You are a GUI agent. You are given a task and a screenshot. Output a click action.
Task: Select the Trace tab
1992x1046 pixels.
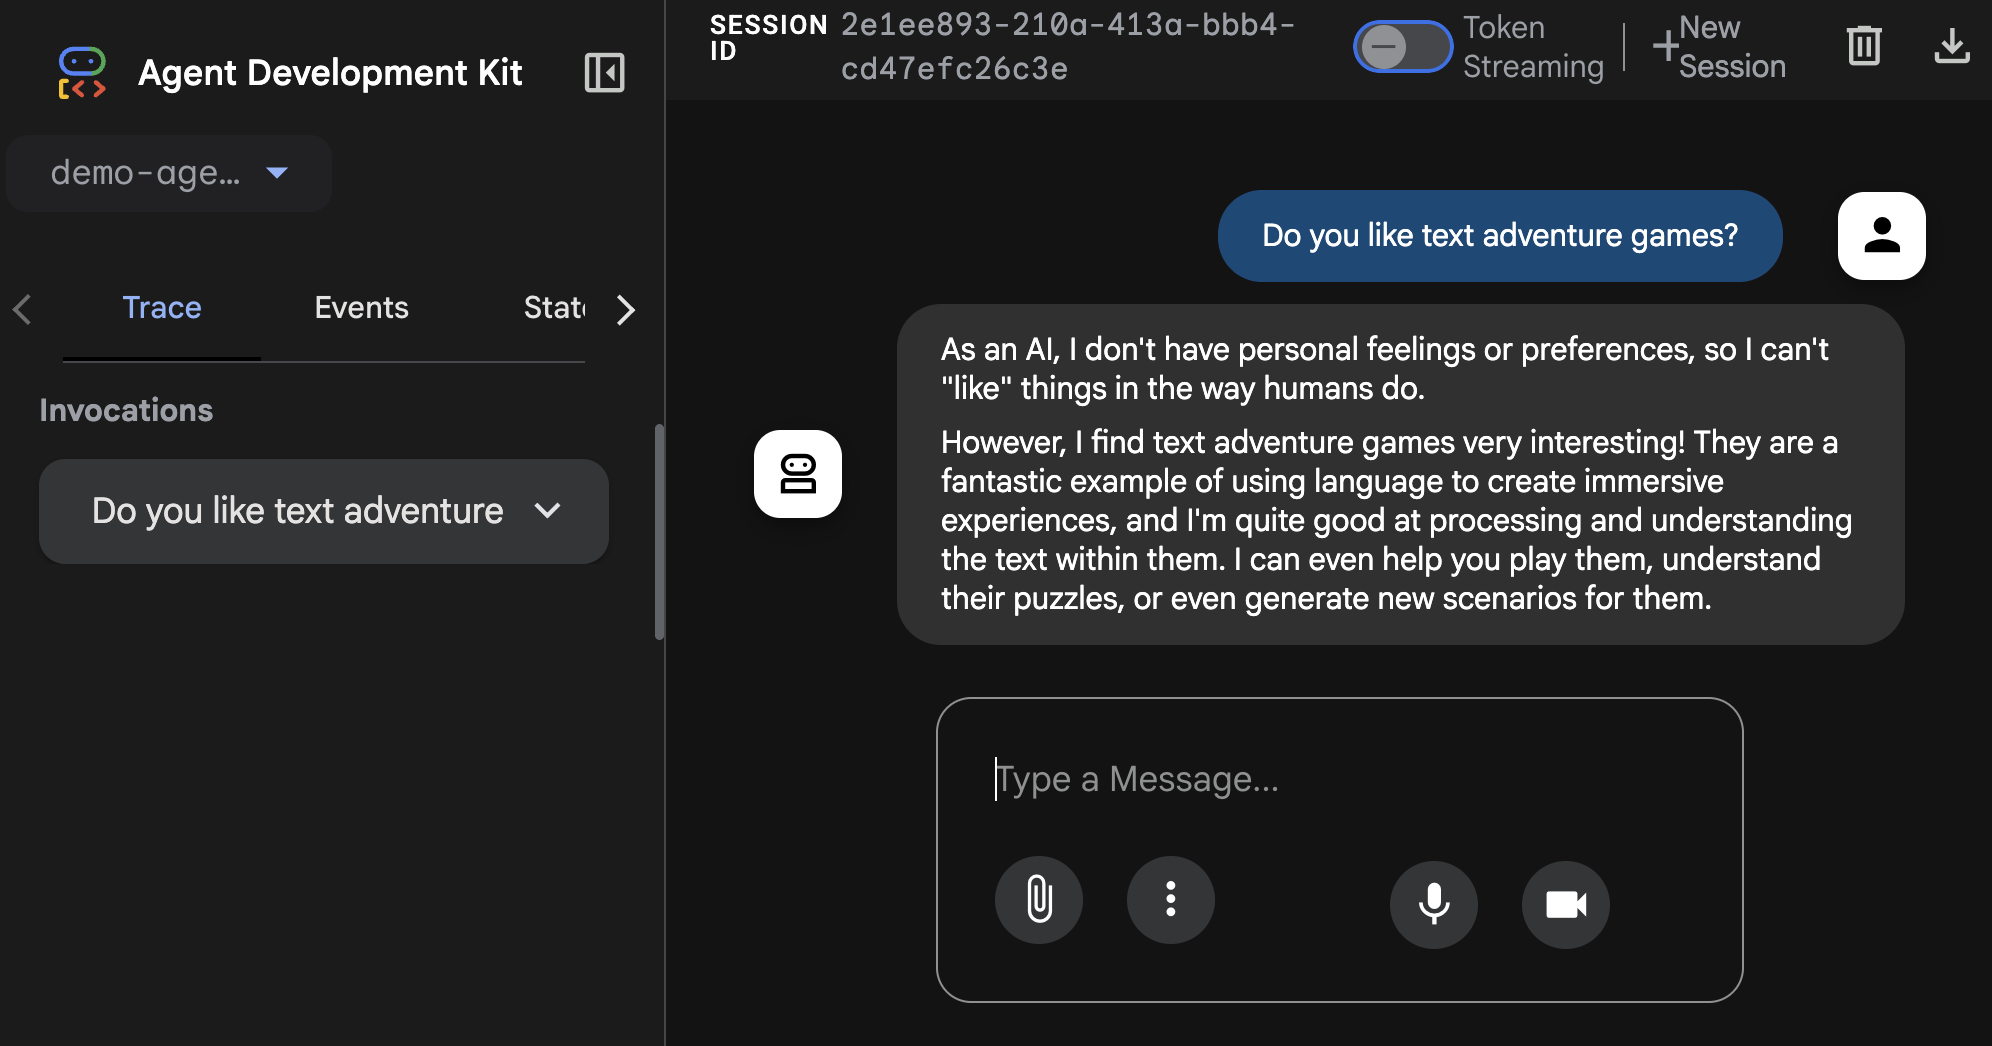tap(162, 308)
